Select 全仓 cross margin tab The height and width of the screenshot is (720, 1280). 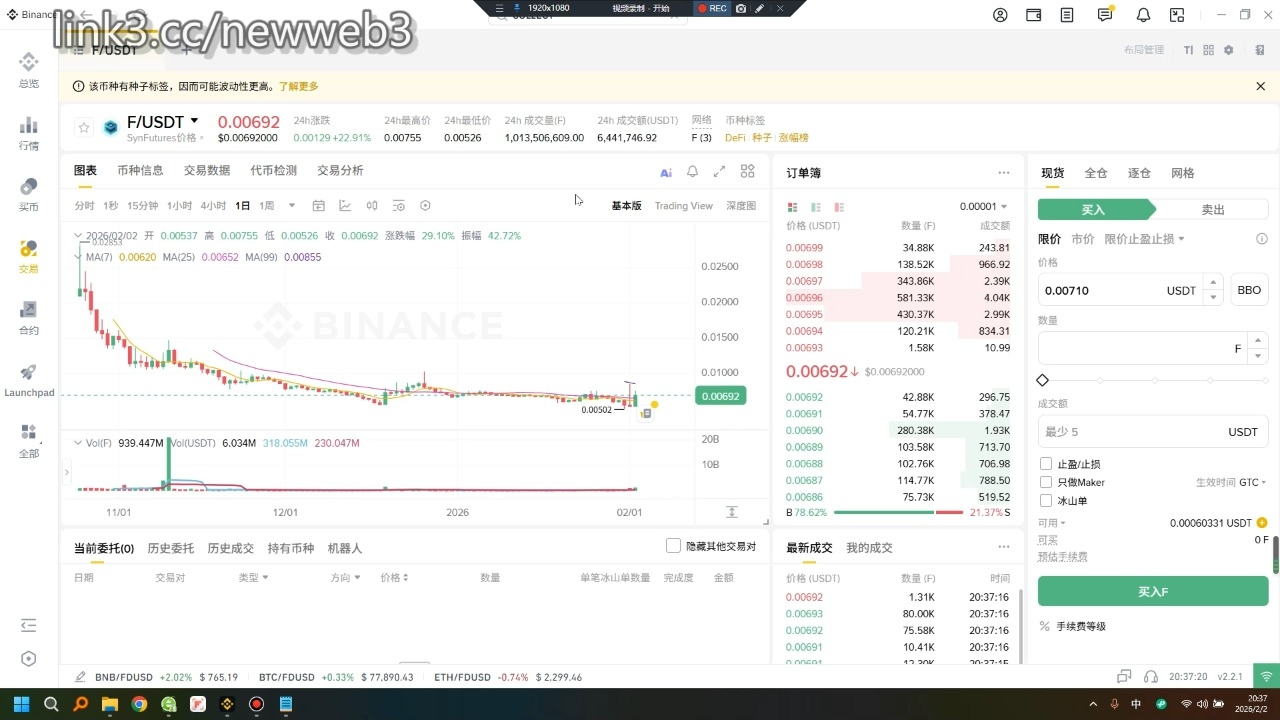click(1096, 173)
